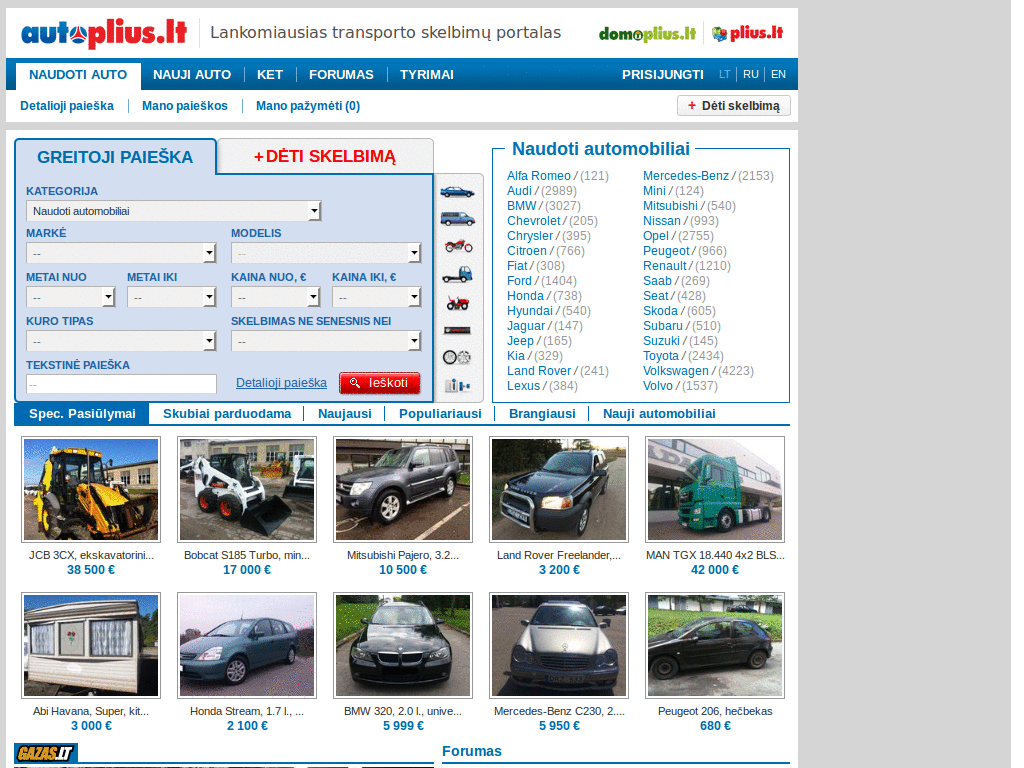The image size is (1024, 768).
Task: Open the Audi brand link
Action: [x=519, y=191]
